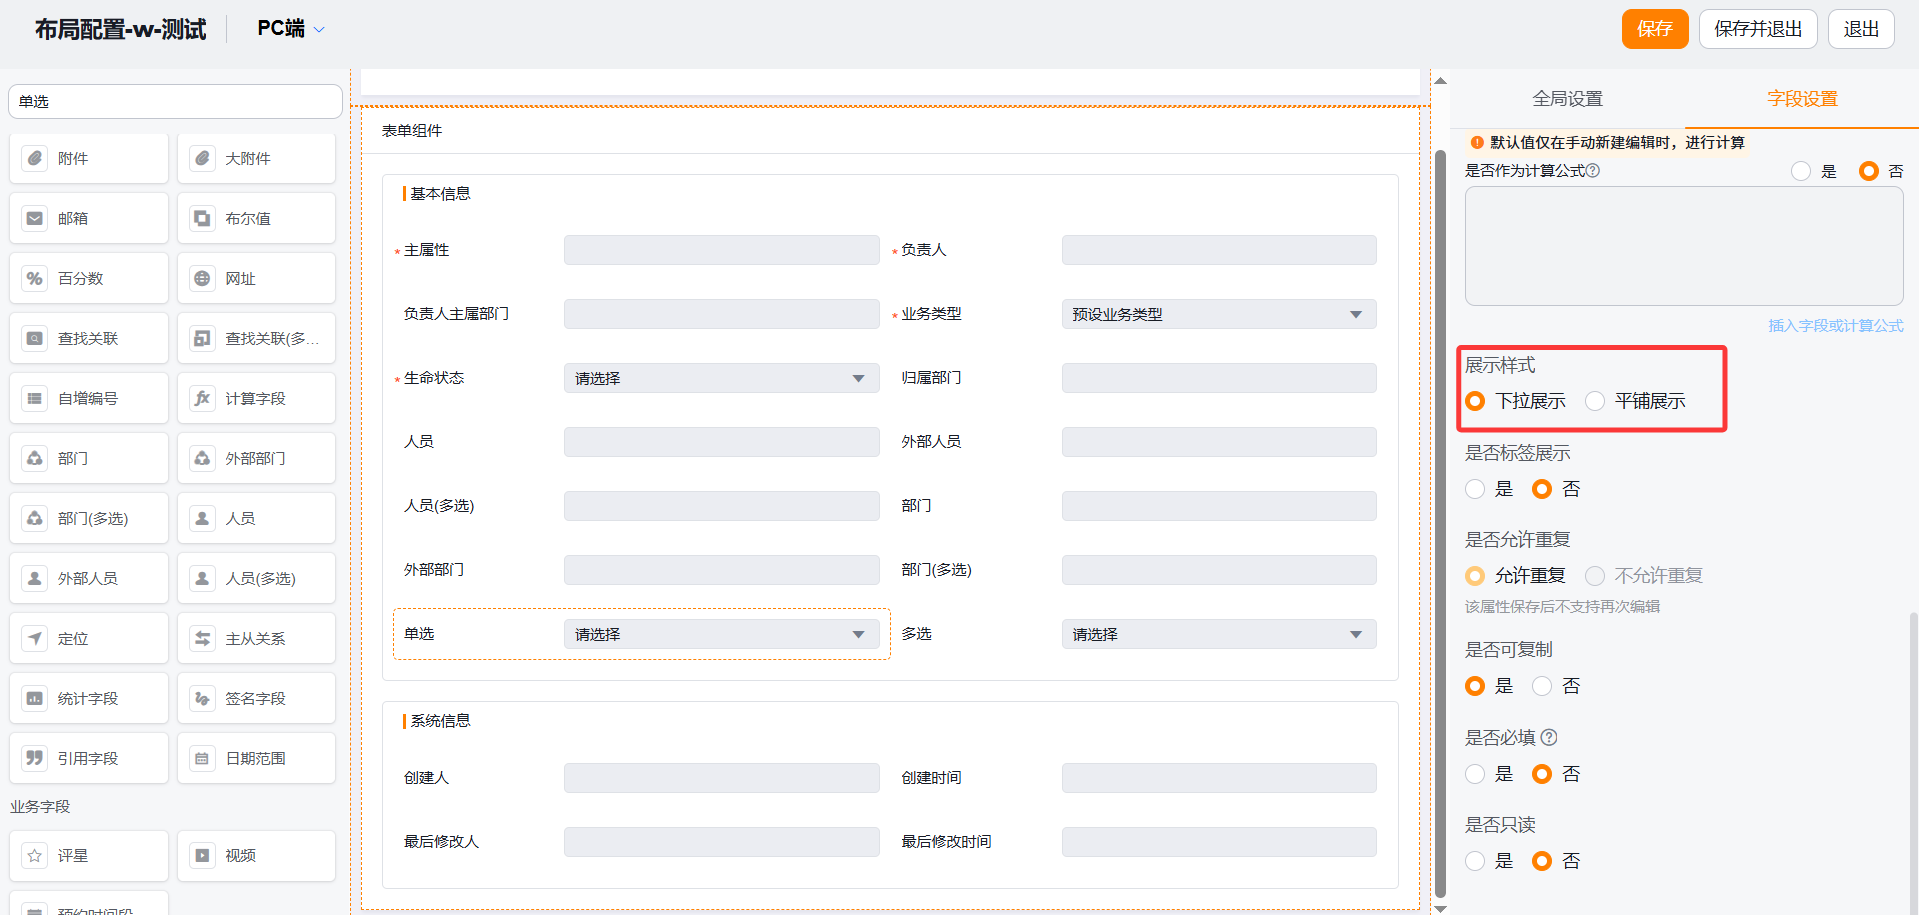The width and height of the screenshot is (1919, 915).
Task: Click the orange 保存 button
Action: coord(1654,29)
